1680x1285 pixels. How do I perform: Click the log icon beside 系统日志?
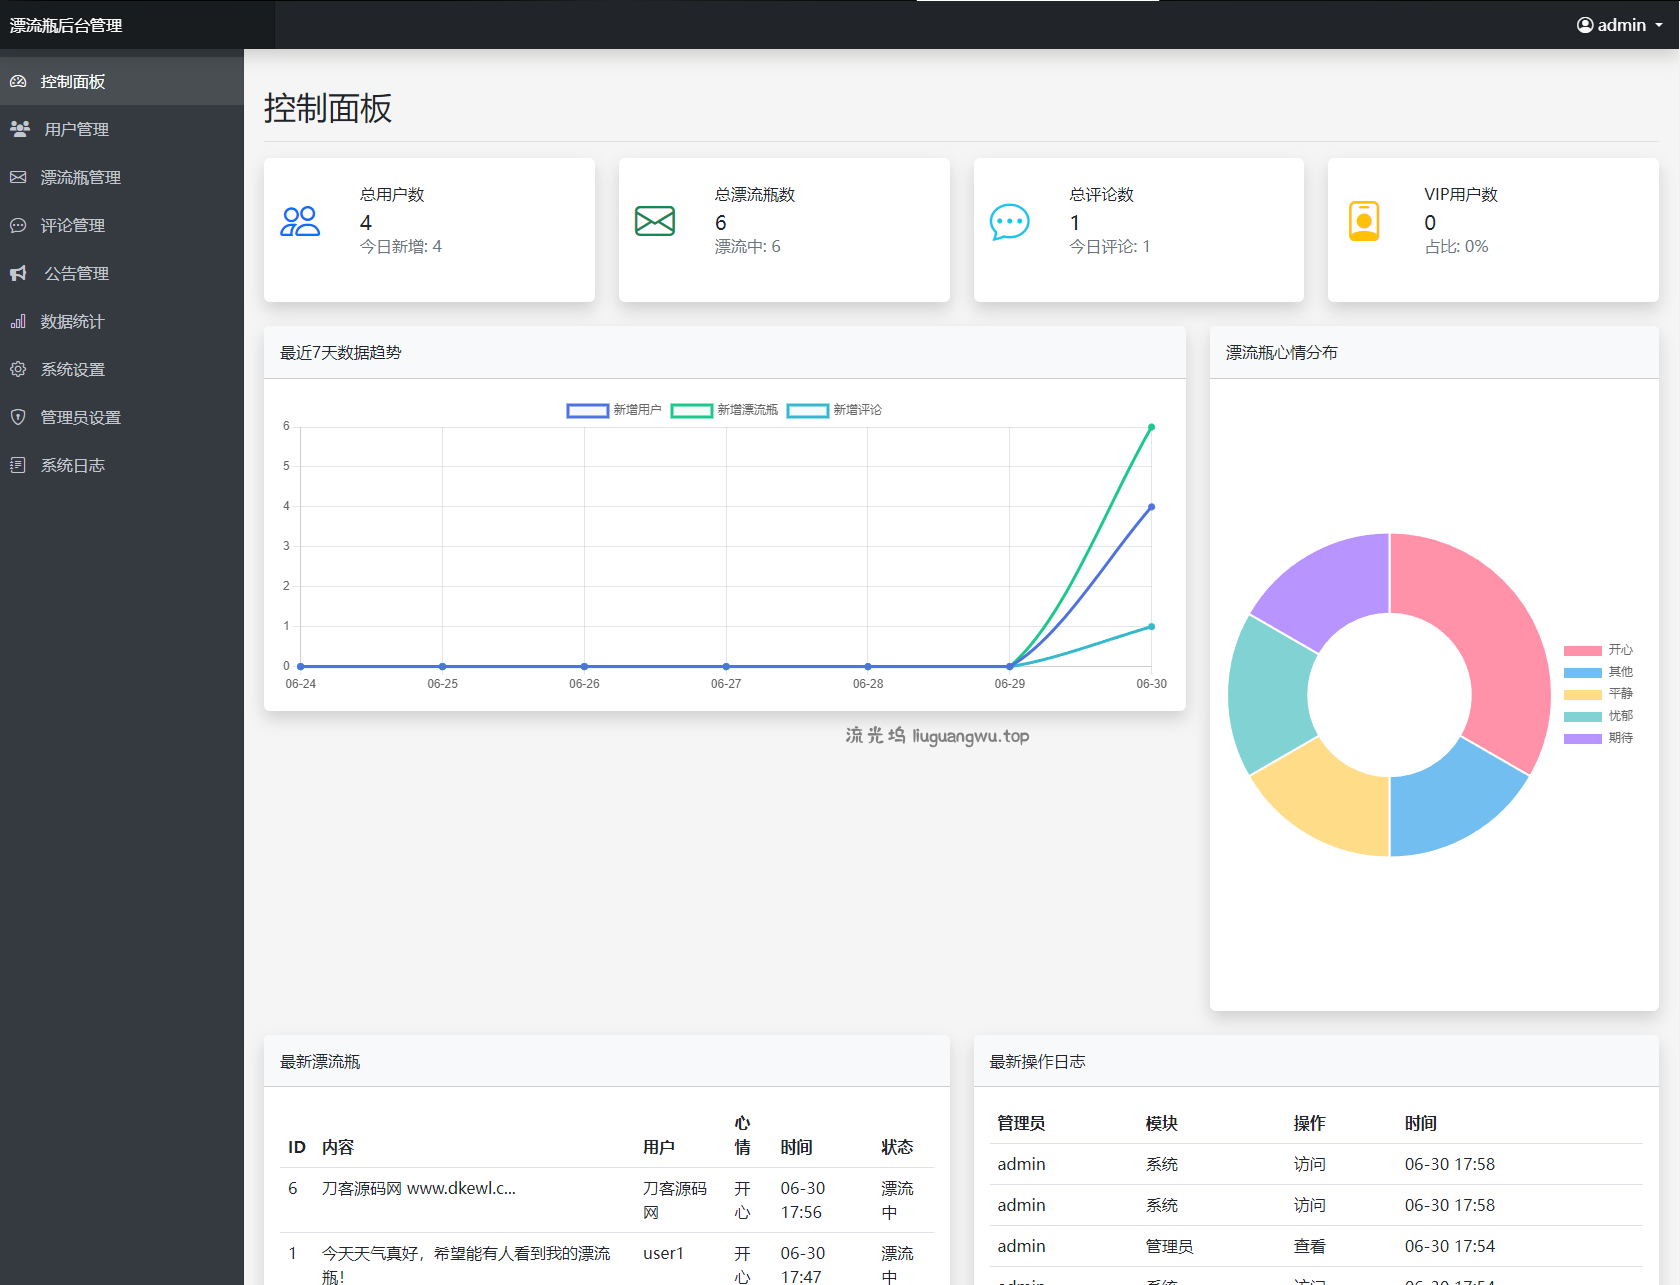(x=18, y=465)
